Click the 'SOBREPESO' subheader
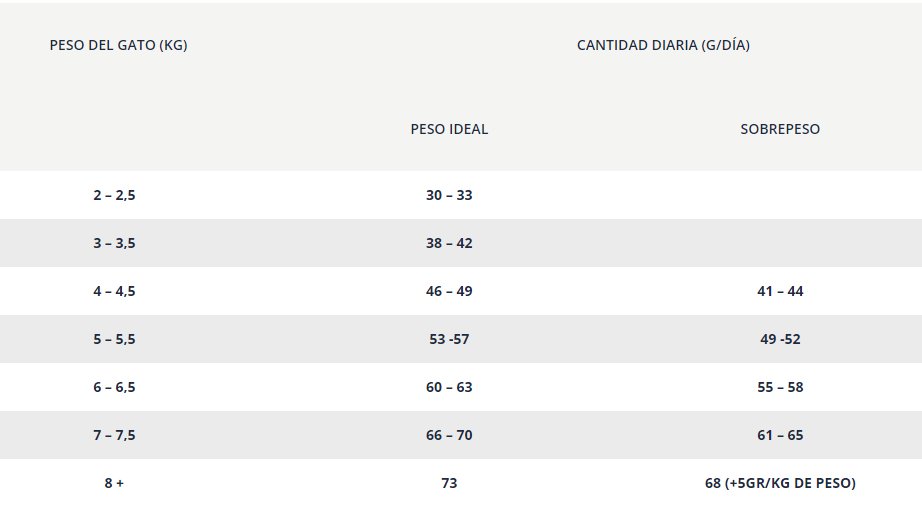Image resolution: width=922 pixels, height=505 pixels. point(780,129)
